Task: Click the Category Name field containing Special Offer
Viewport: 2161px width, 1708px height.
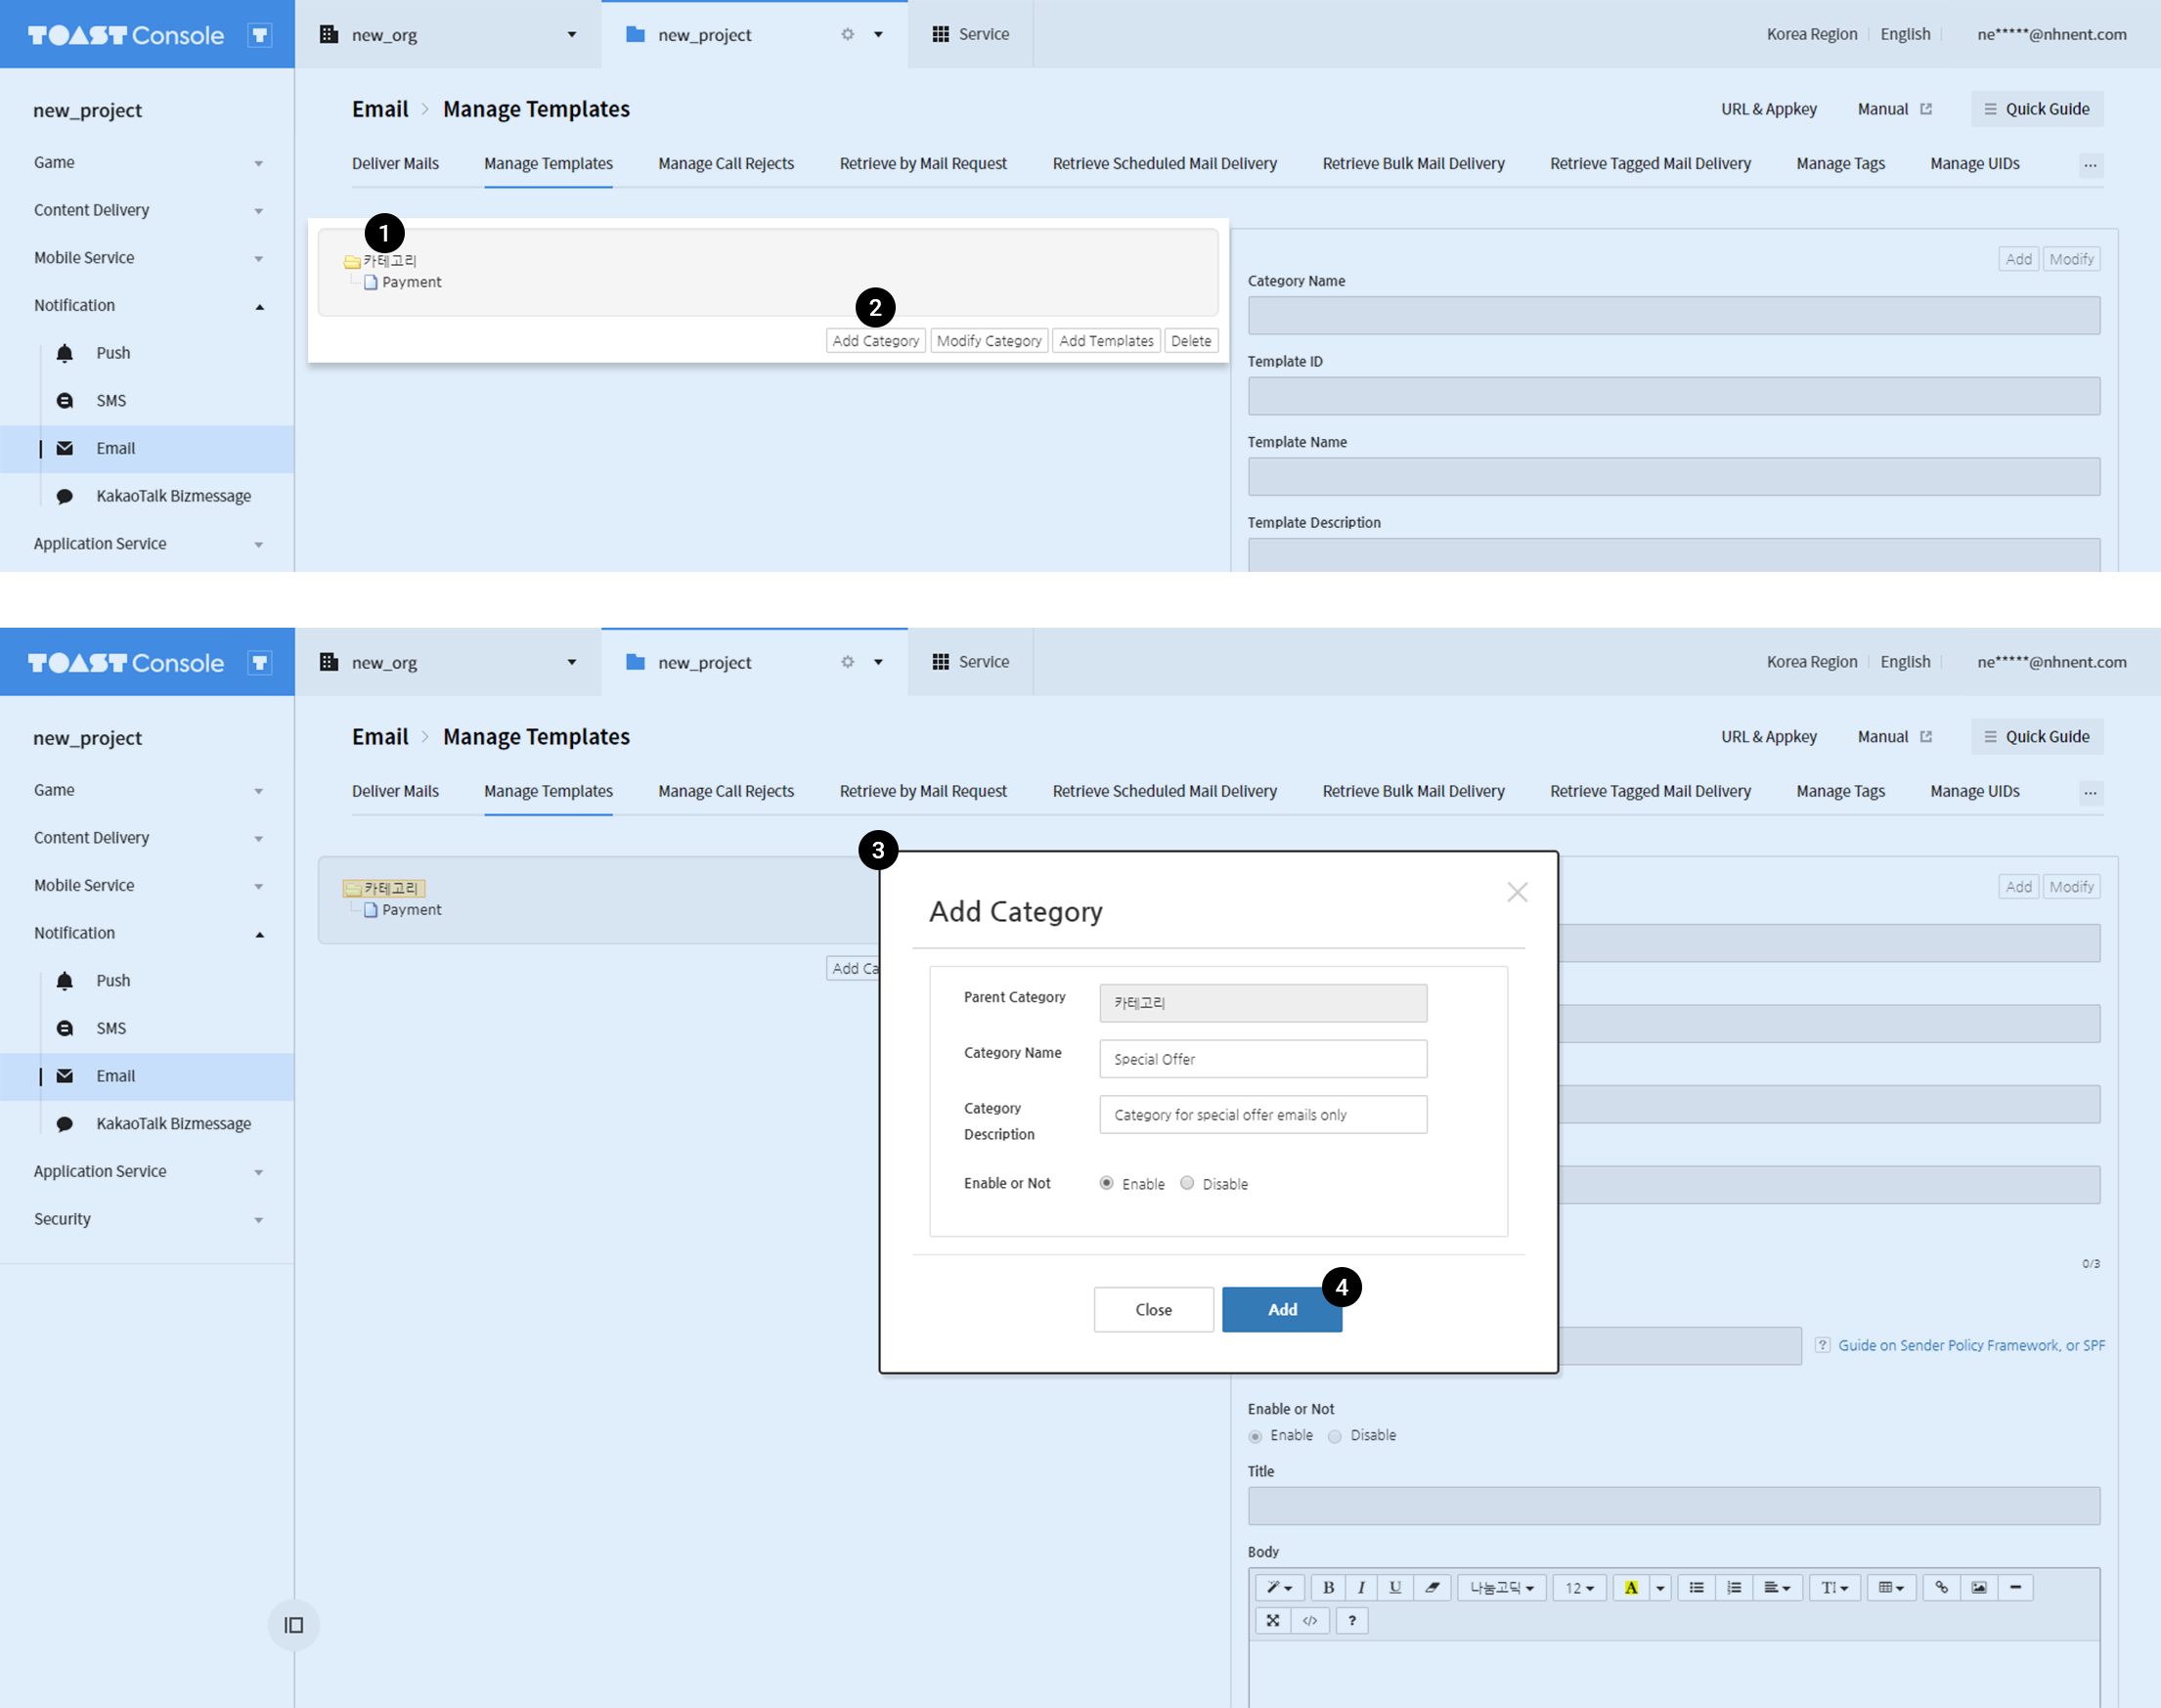Action: coord(1263,1059)
